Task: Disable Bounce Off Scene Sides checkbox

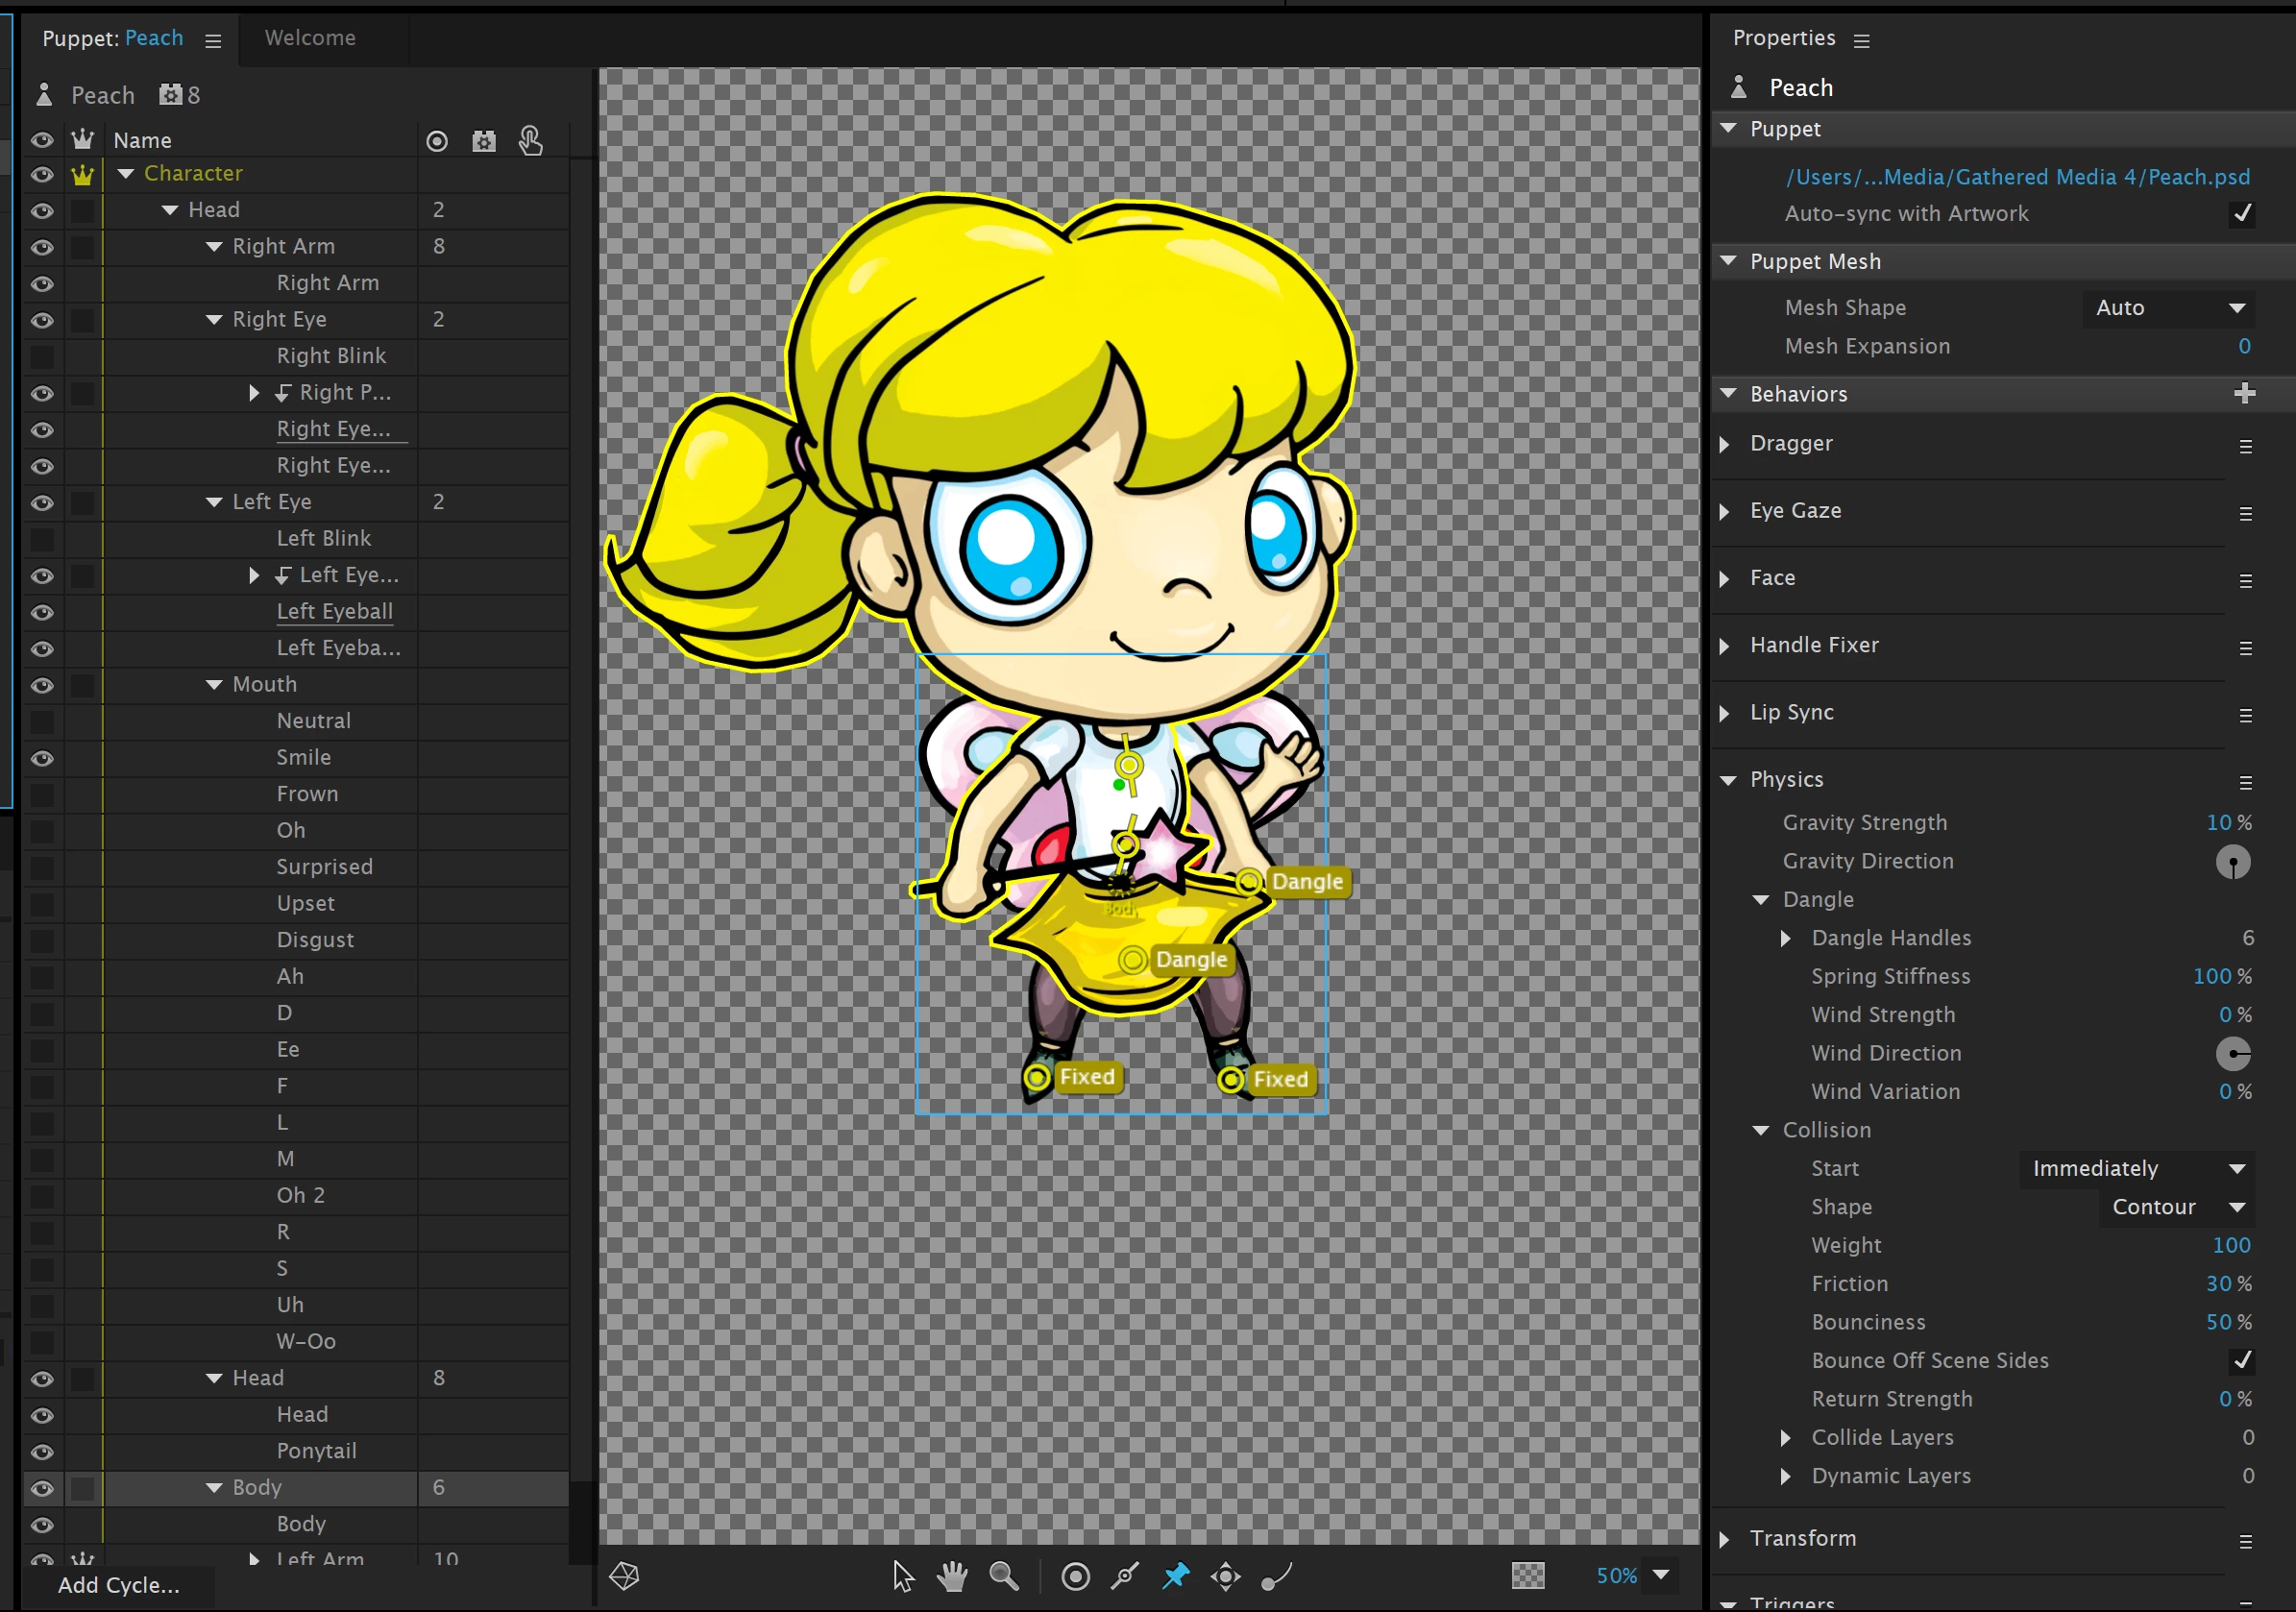Action: pos(2242,1360)
